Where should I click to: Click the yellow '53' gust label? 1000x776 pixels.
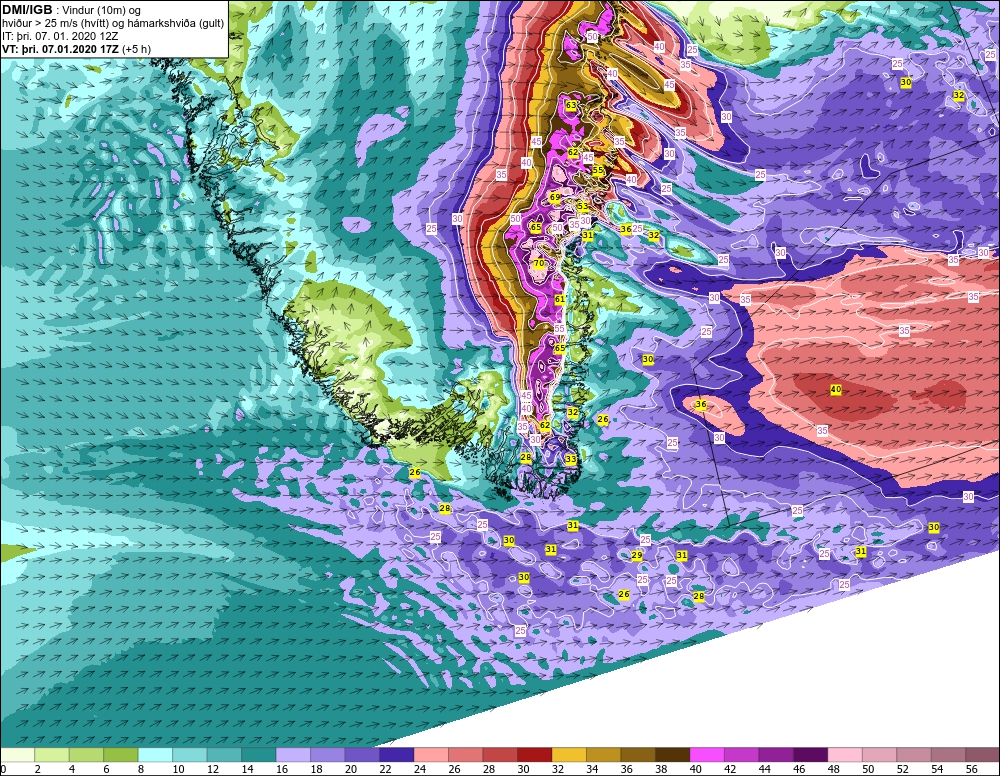pos(583,206)
